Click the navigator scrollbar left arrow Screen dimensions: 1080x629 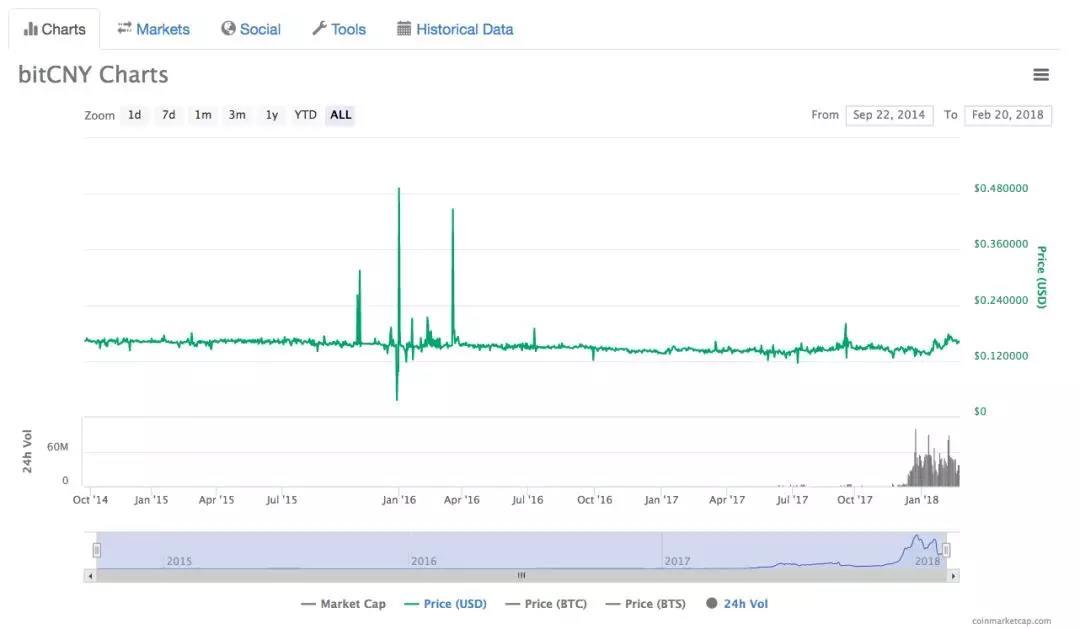pos(90,576)
